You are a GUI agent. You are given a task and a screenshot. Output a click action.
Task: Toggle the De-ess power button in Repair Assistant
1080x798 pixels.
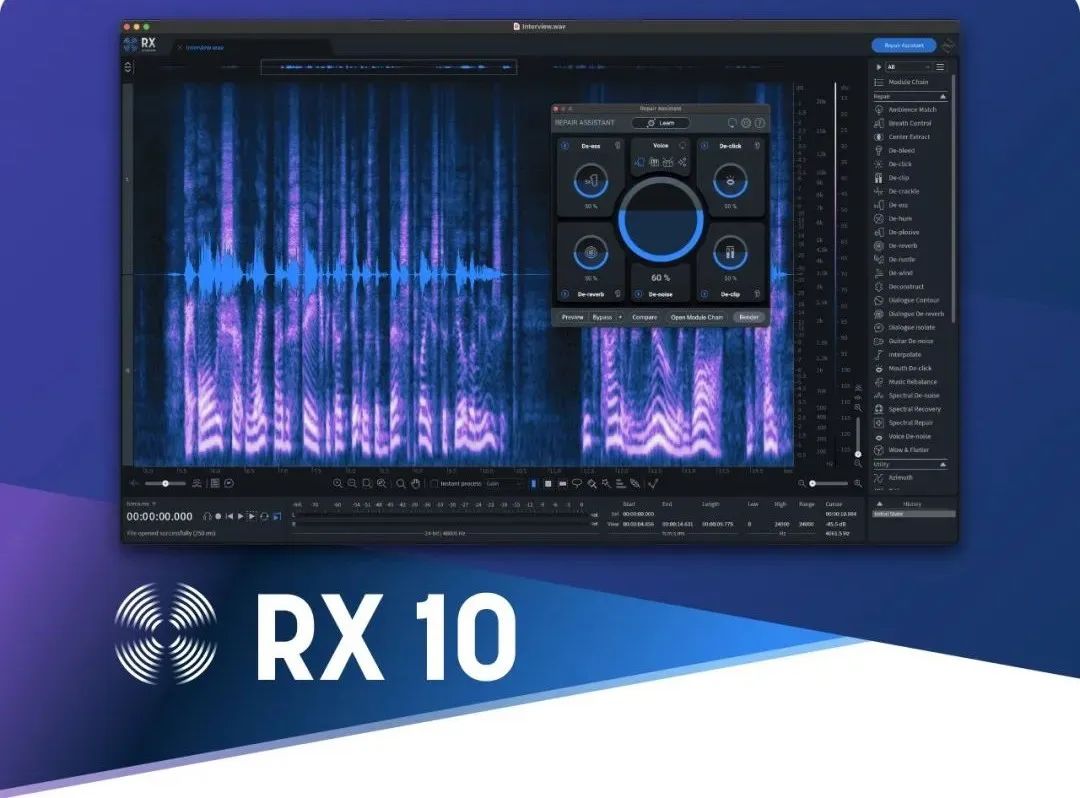[565, 146]
